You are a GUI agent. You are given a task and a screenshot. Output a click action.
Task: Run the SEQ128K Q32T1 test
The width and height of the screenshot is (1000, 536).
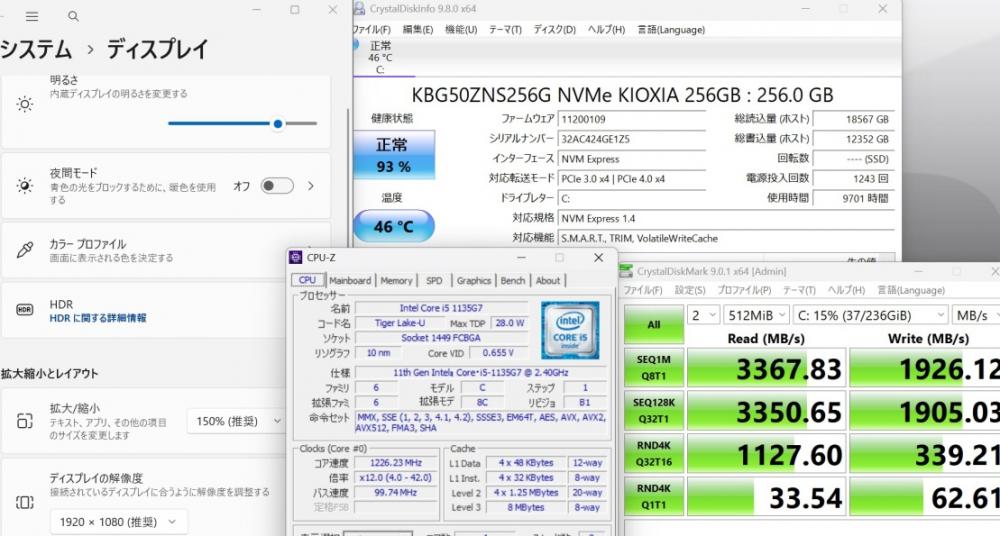point(654,410)
